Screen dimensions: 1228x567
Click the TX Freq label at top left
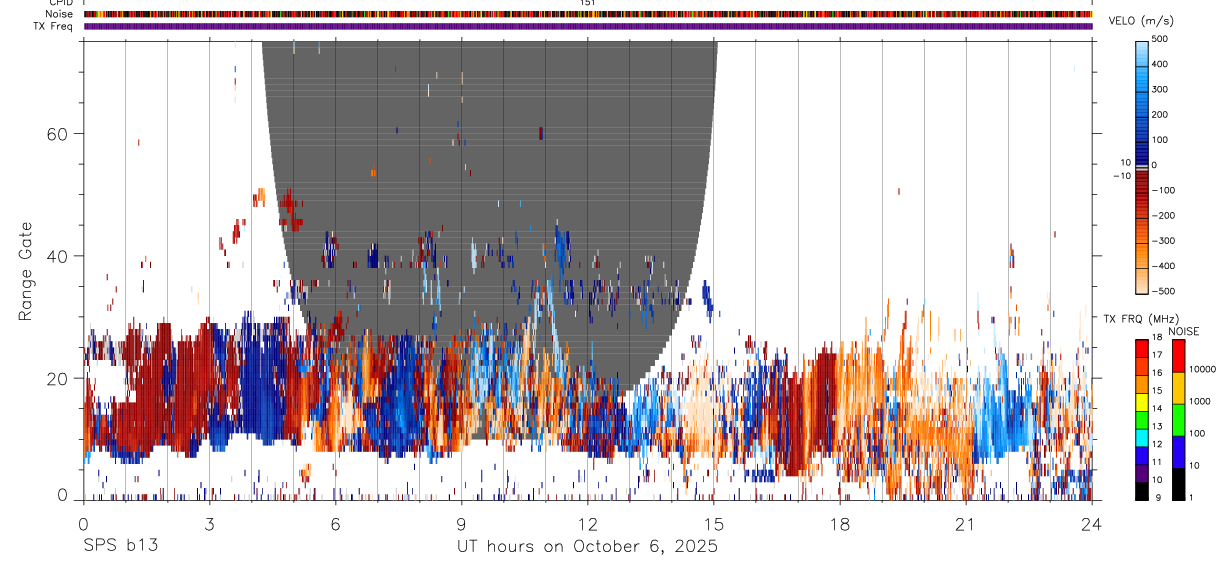[x=54, y=25]
